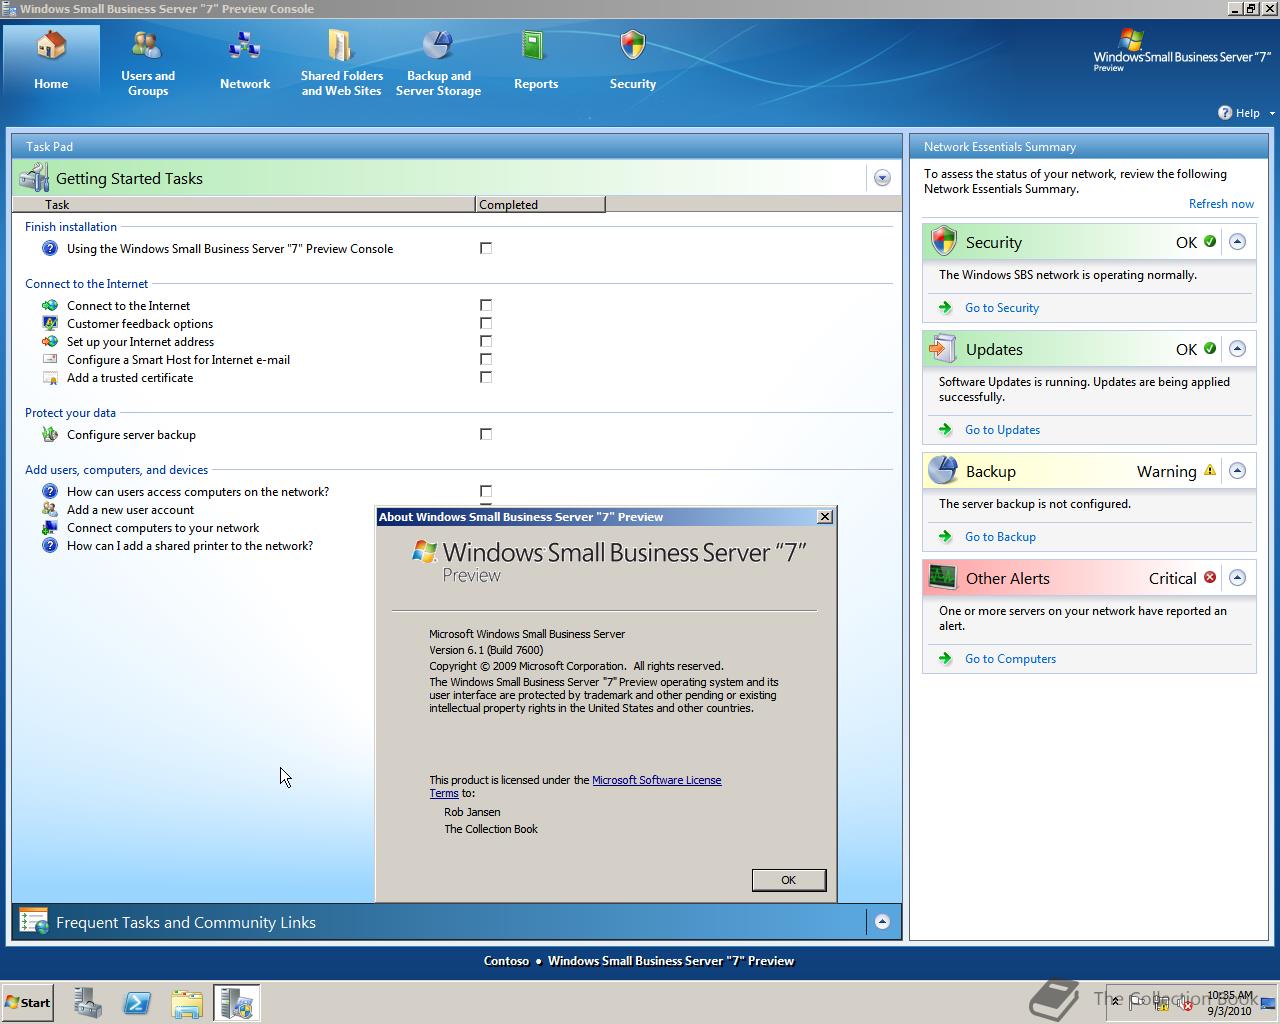This screenshot has height=1024, width=1280.
Task: Collapse the Updates summary section
Action: point(1237,349)
